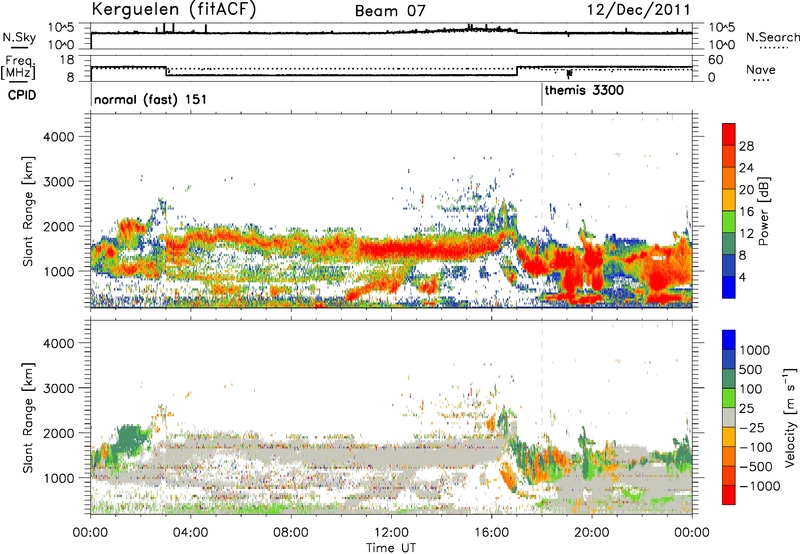Click the '-25' tick on Velocity colorbar

click(752, 427)
